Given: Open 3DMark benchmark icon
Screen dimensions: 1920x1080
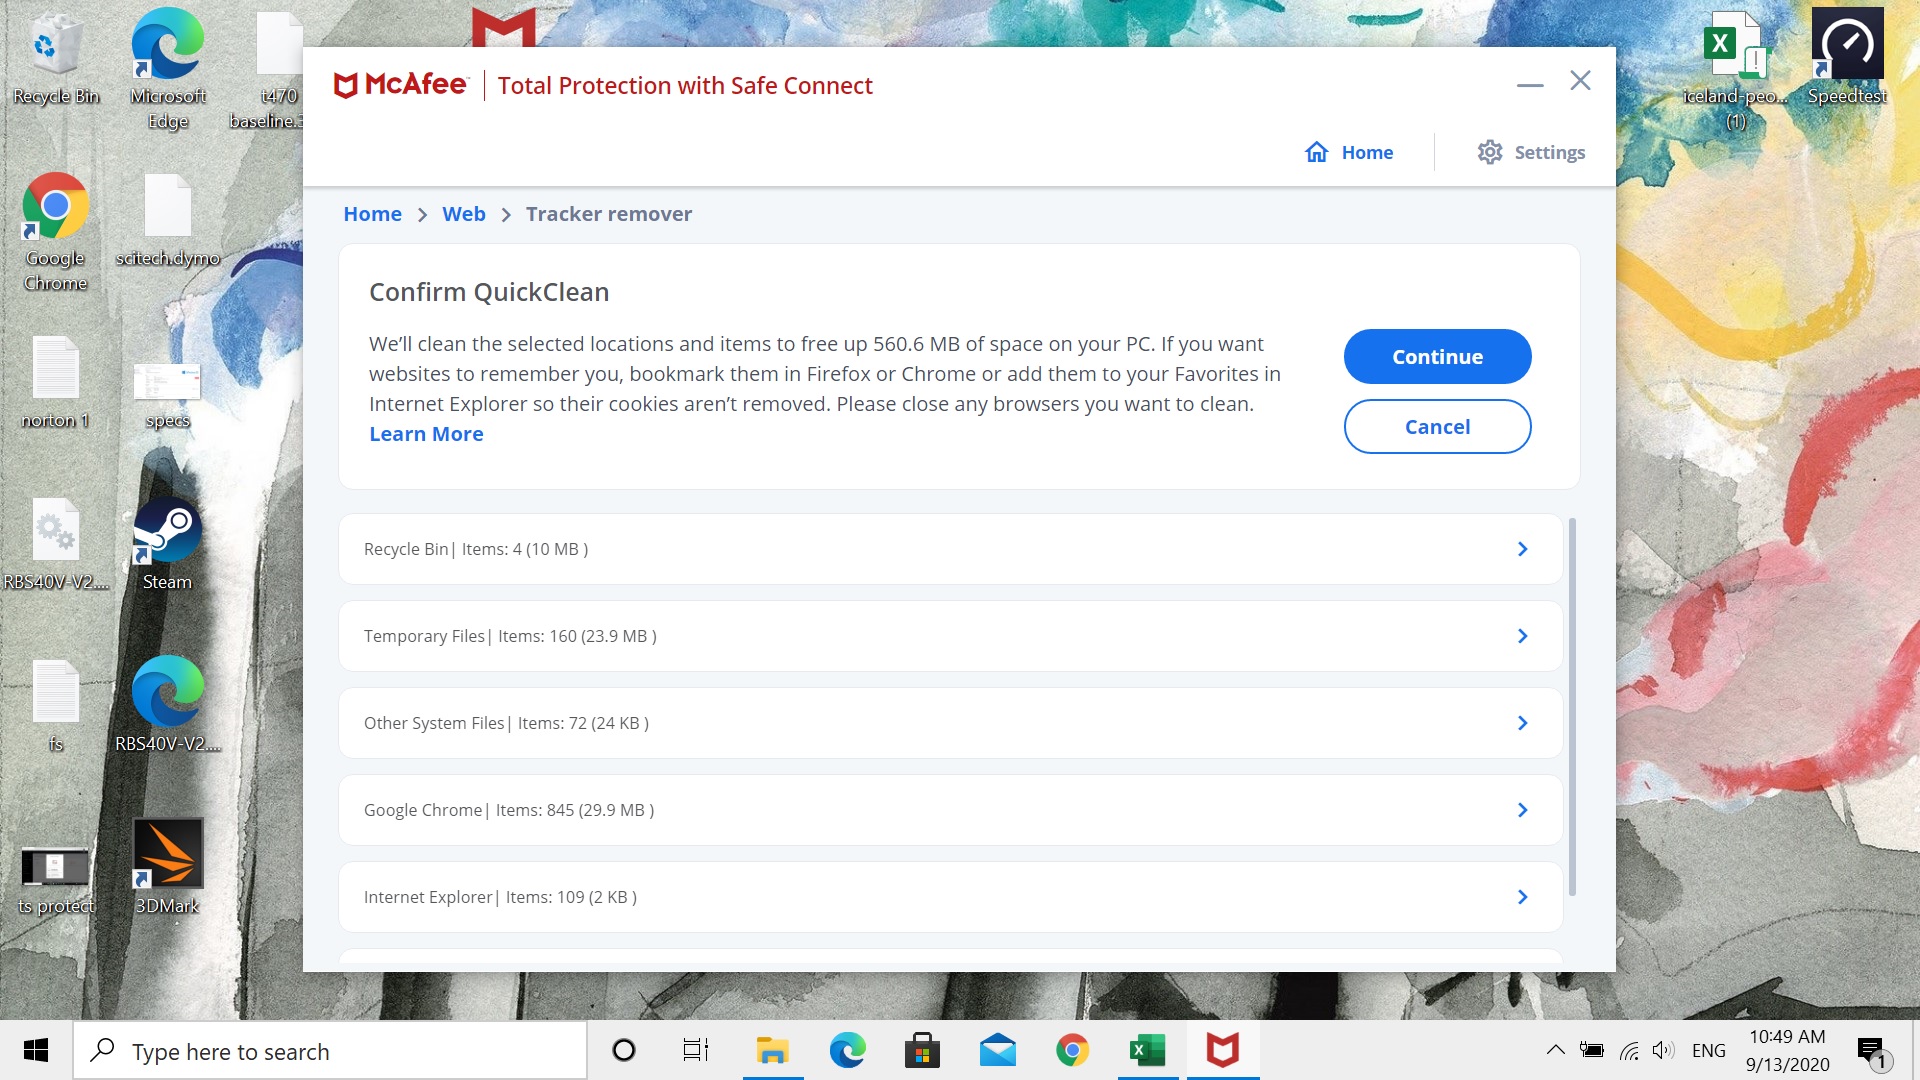Looking at the screenshot, I should [166, 862].
